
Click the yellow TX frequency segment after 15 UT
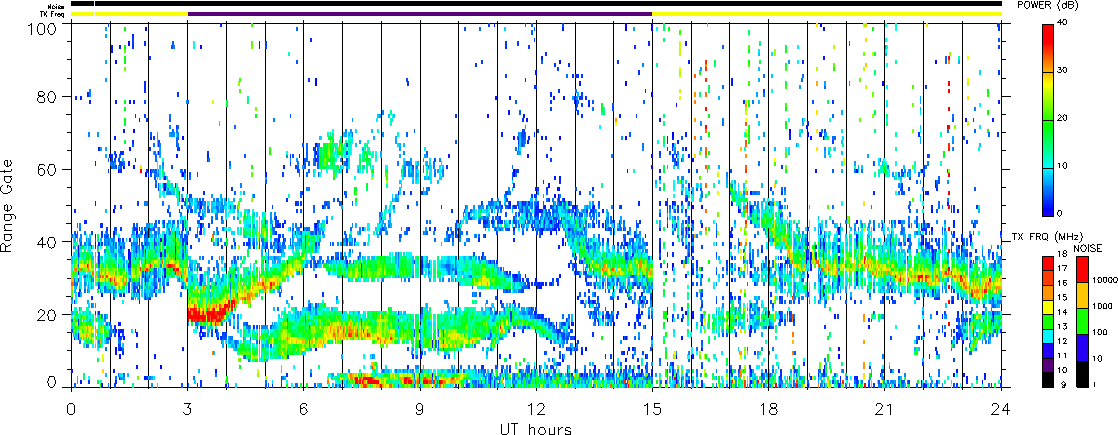pyautogui.click(x=827, y=14)
